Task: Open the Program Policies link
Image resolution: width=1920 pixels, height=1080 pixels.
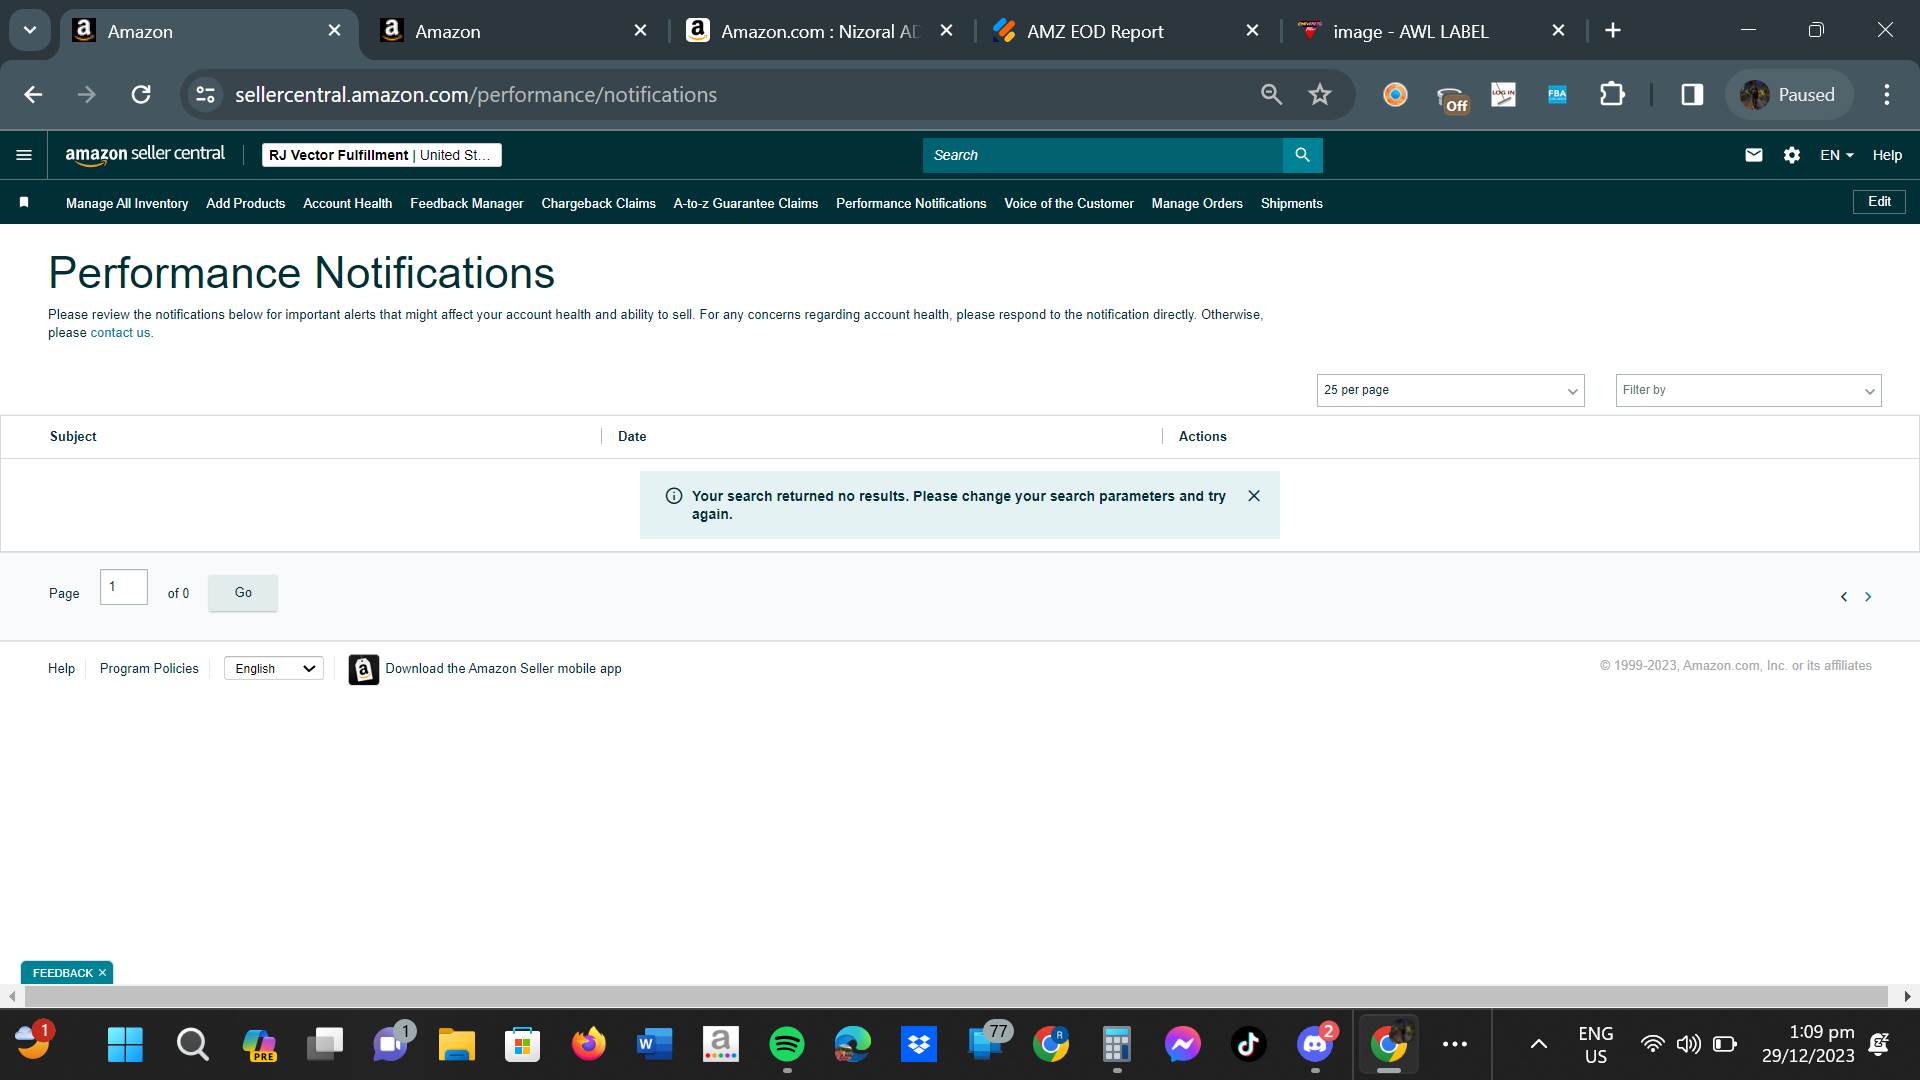Action: tap(149, 669)
